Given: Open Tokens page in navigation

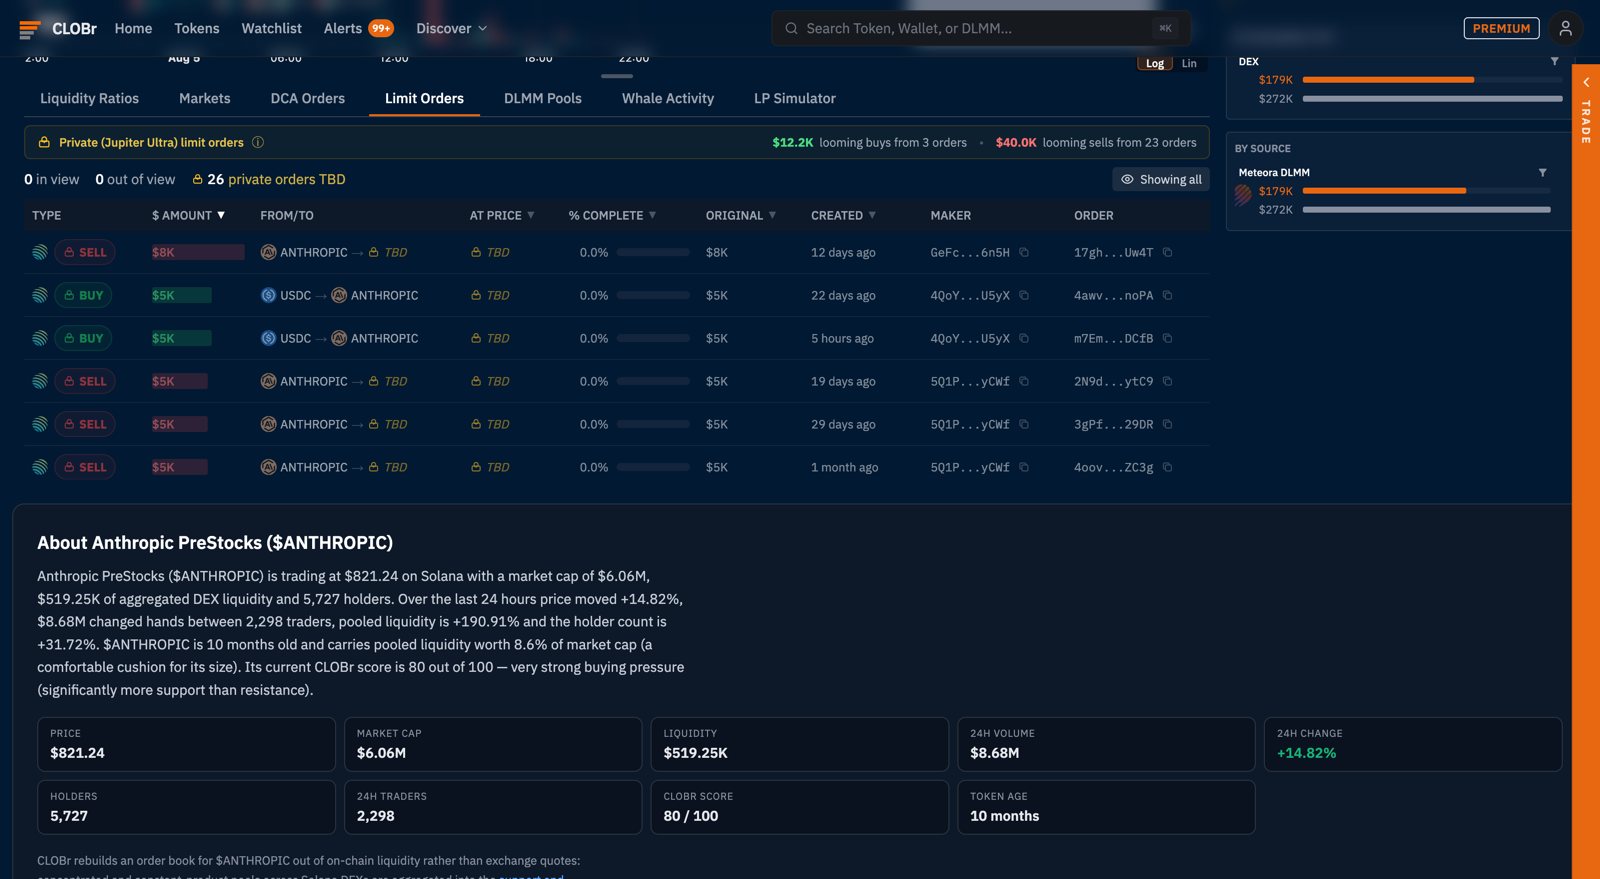Looking at the screenshot, I should [197, 28].
